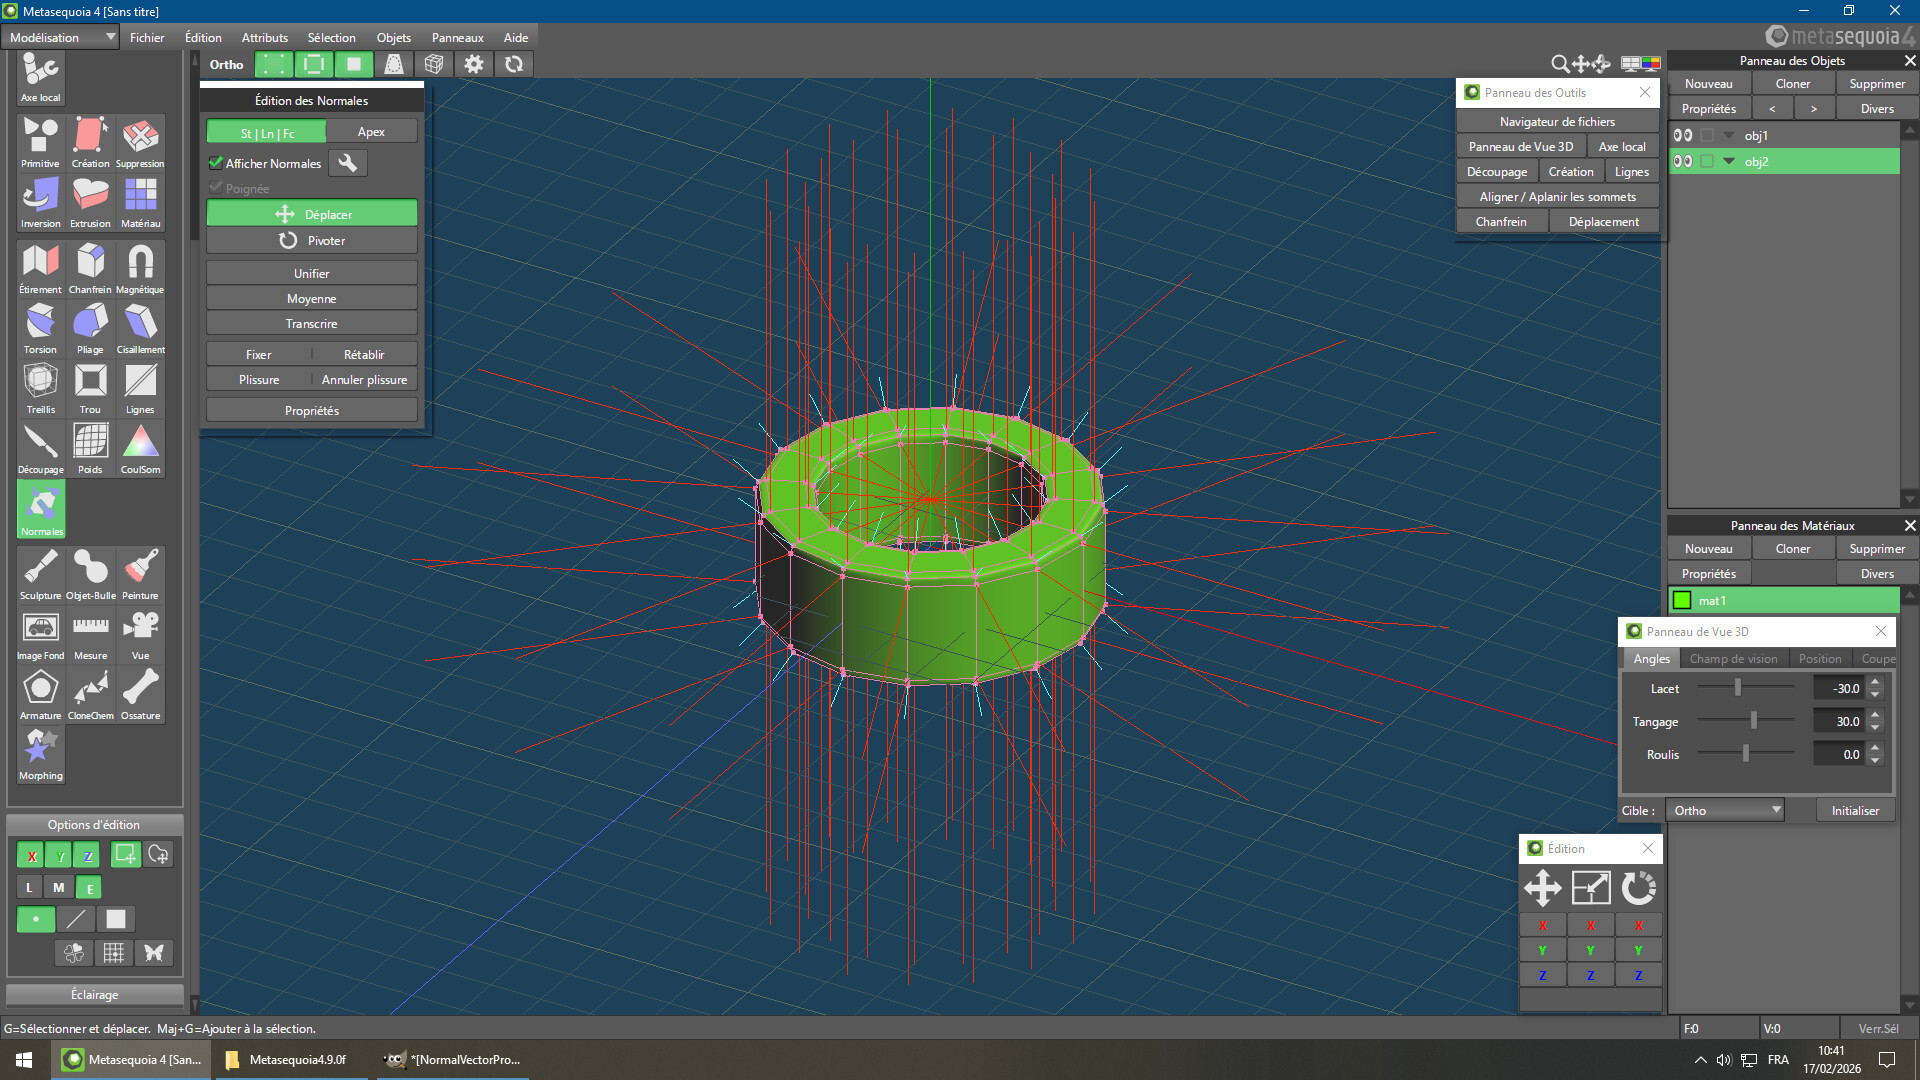Click the Lacet angle slider
1920x1080 pixels.
pos(1738,688)
